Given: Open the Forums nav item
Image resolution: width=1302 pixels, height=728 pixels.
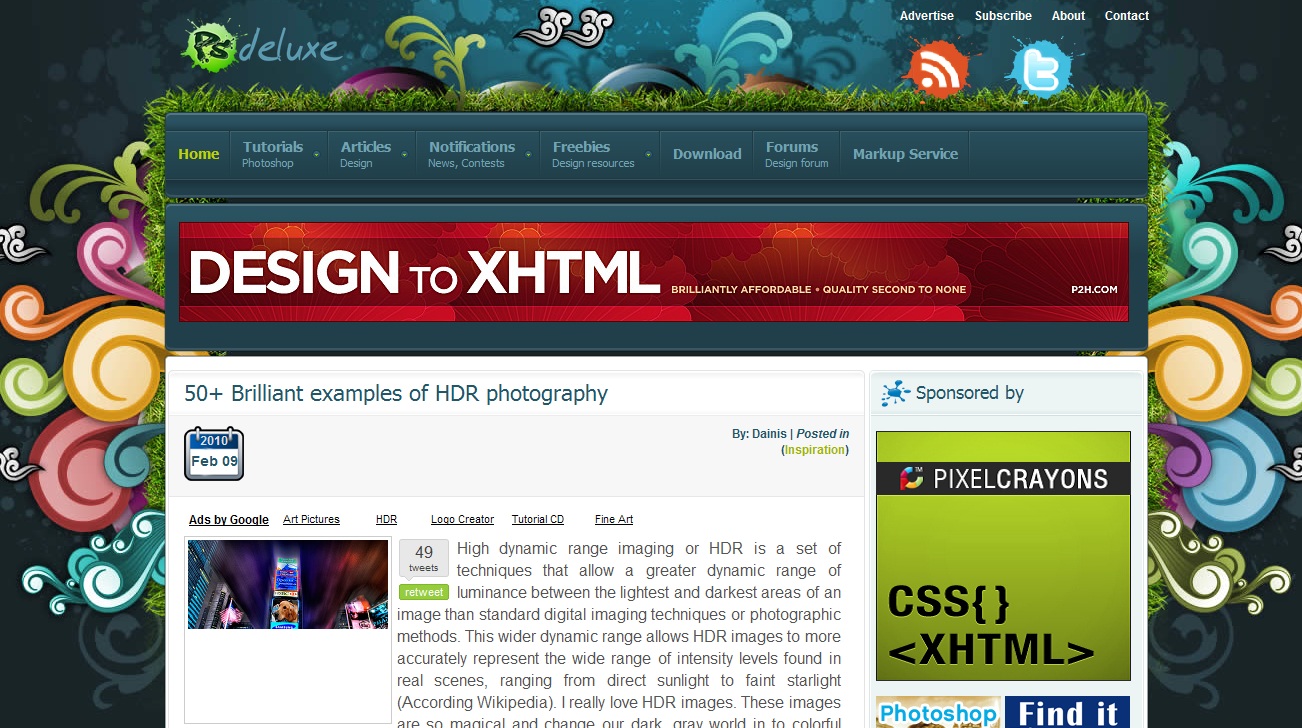Looking at the screenshot, I should click(x=796, y=154).
